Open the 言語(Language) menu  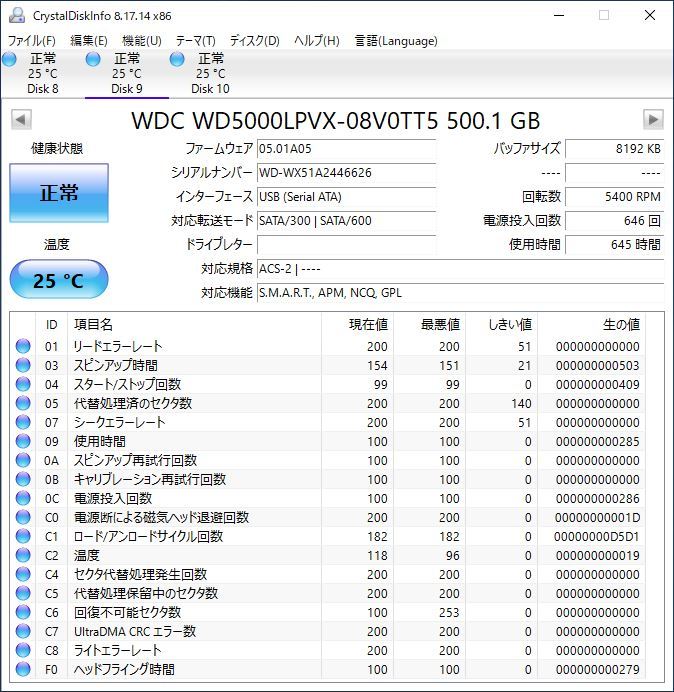point(396,41)
